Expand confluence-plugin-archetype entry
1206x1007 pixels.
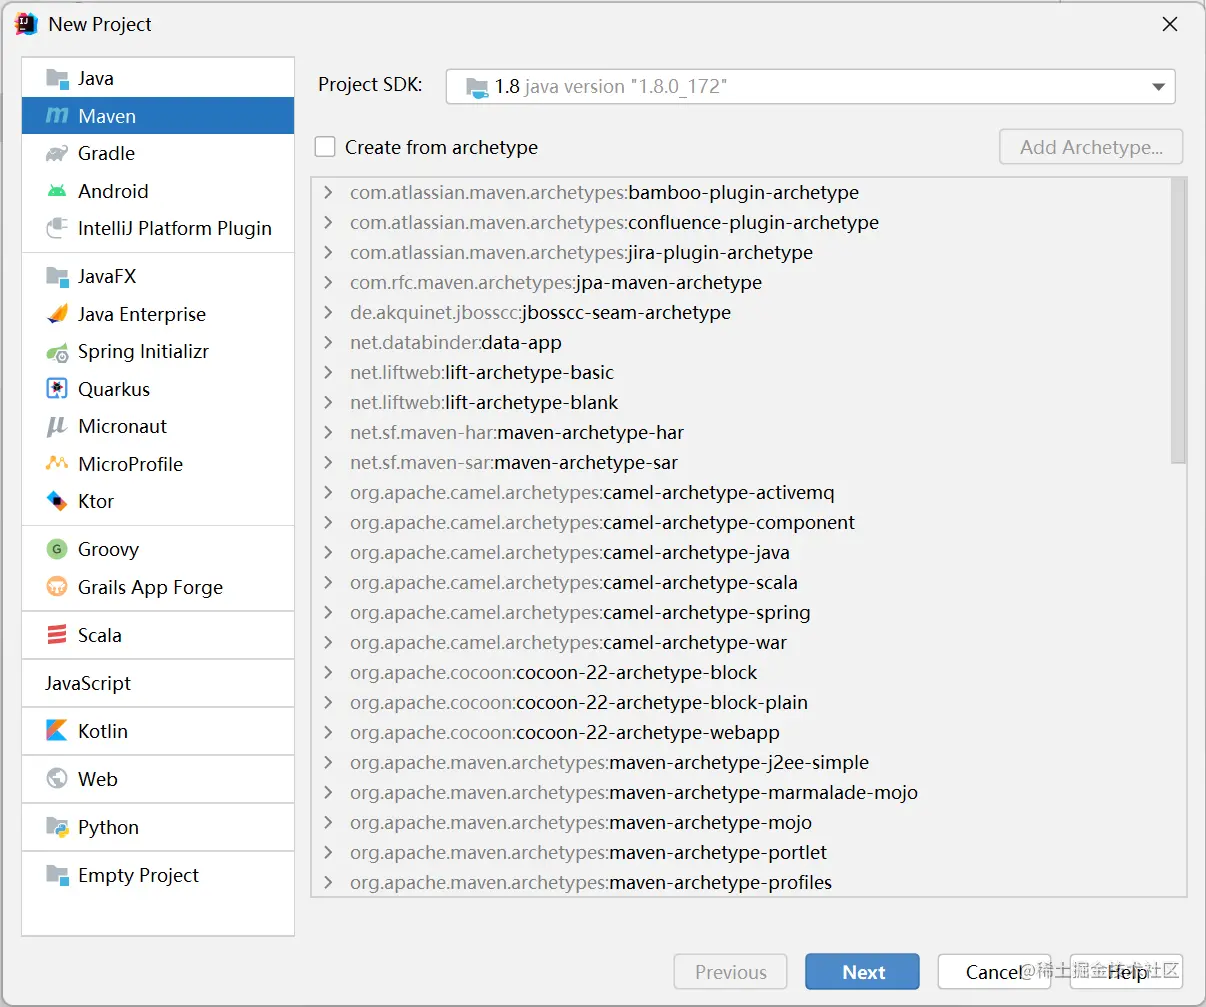pyautogui.click(x=328, y=222)
